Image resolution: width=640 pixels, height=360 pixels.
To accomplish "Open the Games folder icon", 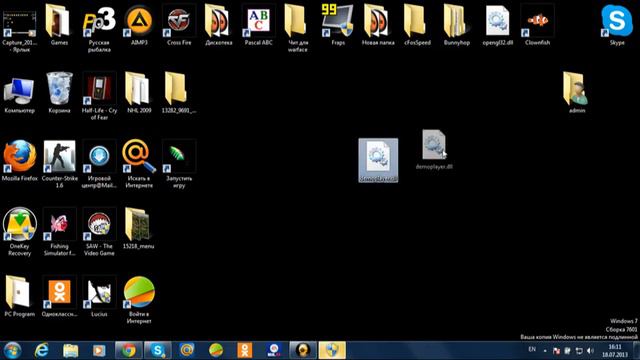I will coord(59,25).
